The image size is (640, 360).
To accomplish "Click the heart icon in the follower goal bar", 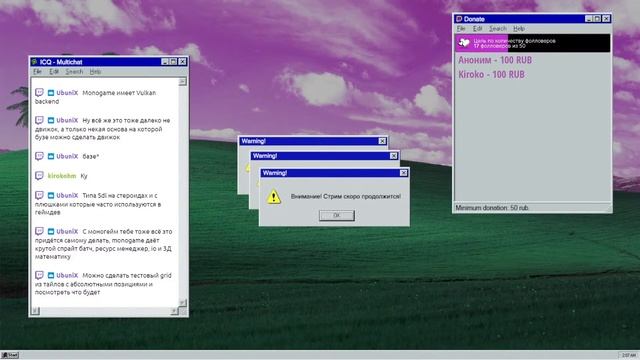I will [464, 42].
